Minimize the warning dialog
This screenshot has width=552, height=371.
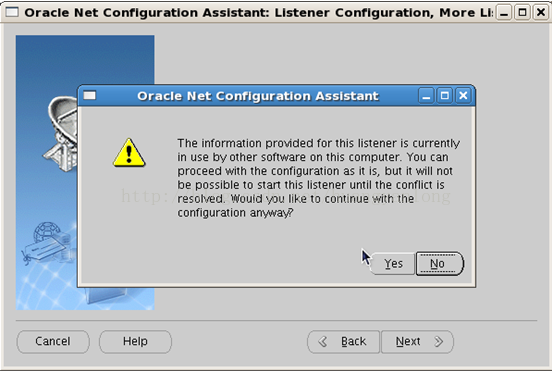pyautogui.click(x=426, y=96)
